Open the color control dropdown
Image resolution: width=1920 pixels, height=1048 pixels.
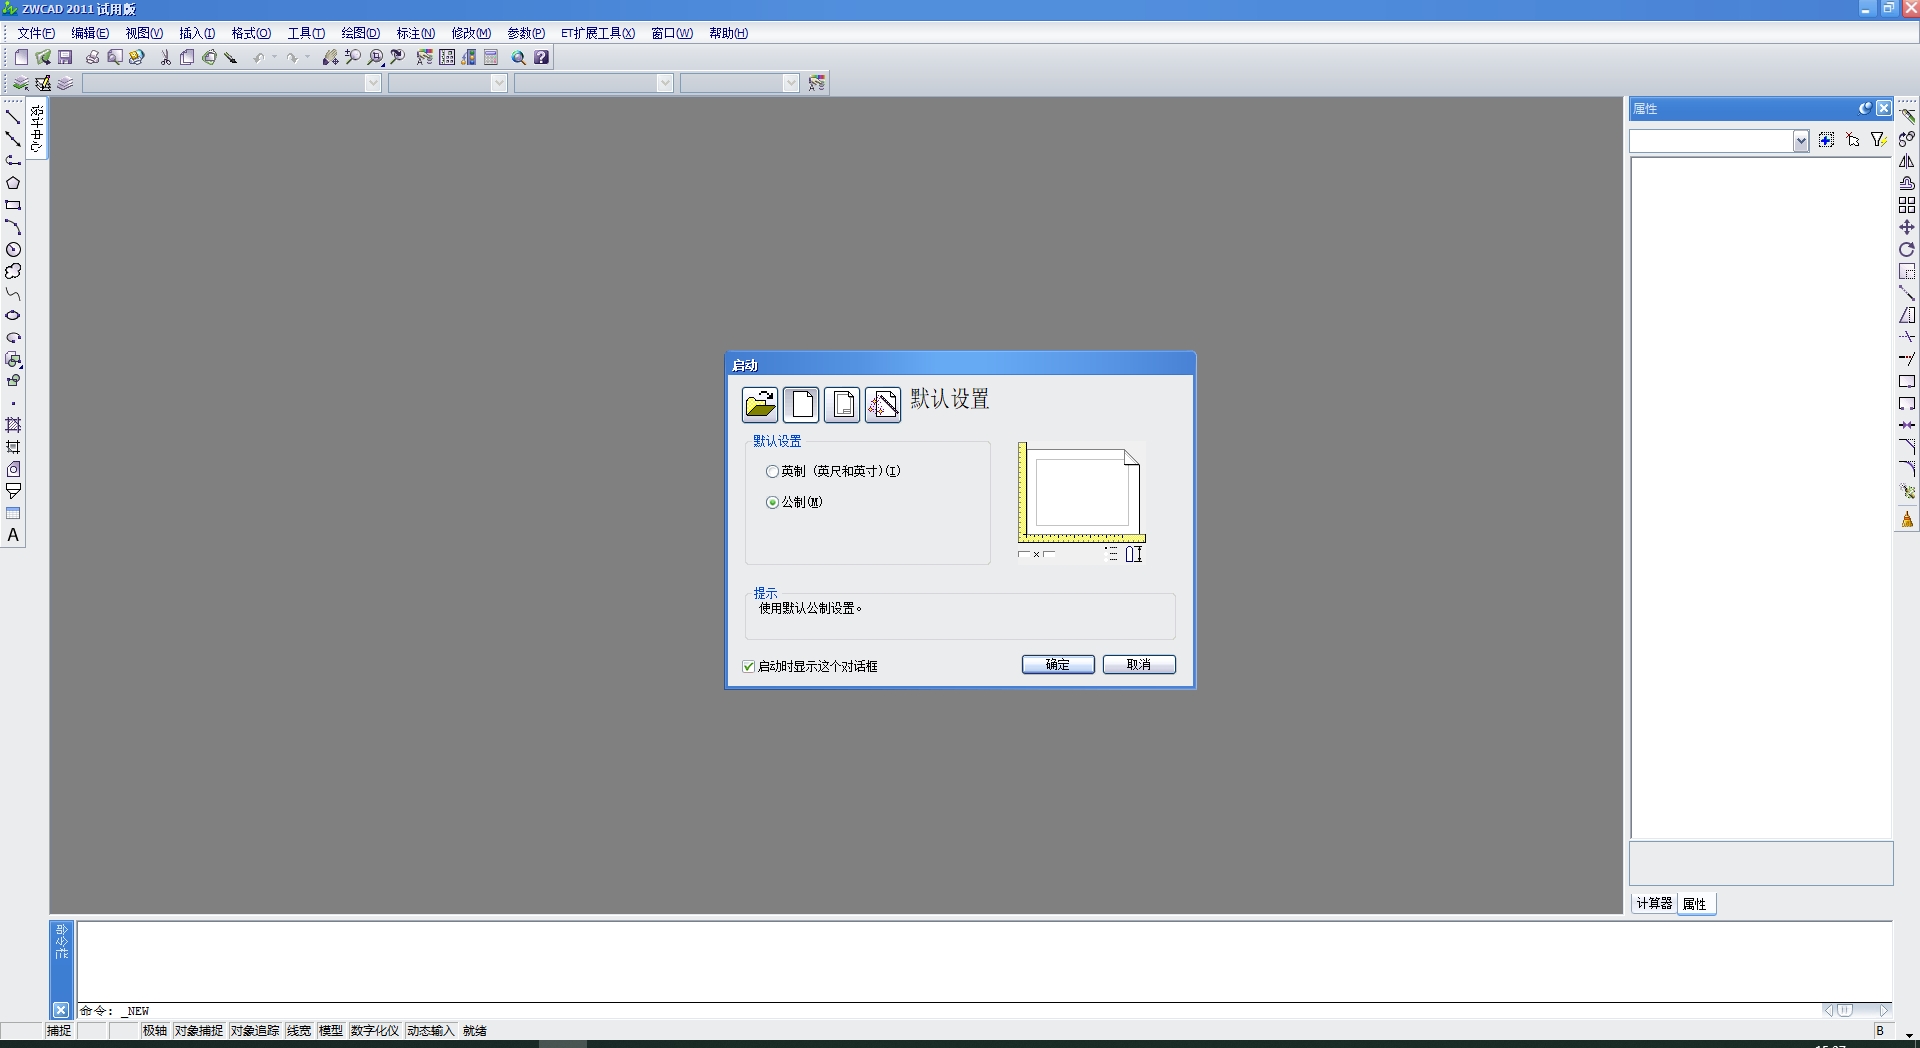(499, 83)
